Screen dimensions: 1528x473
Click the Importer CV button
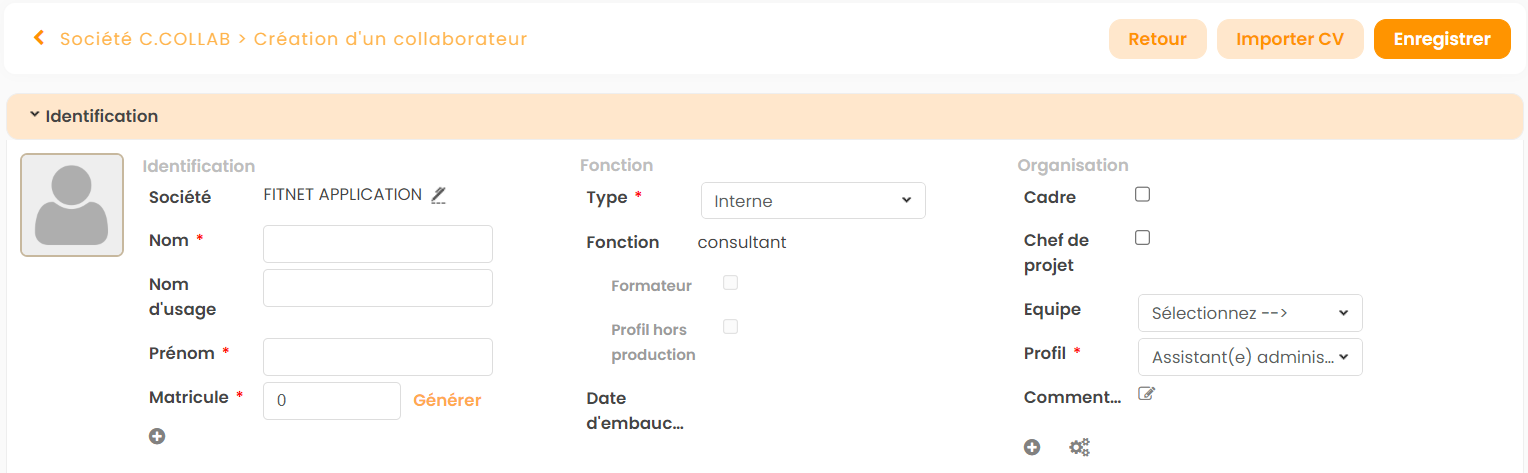(x=1290, y=39)
